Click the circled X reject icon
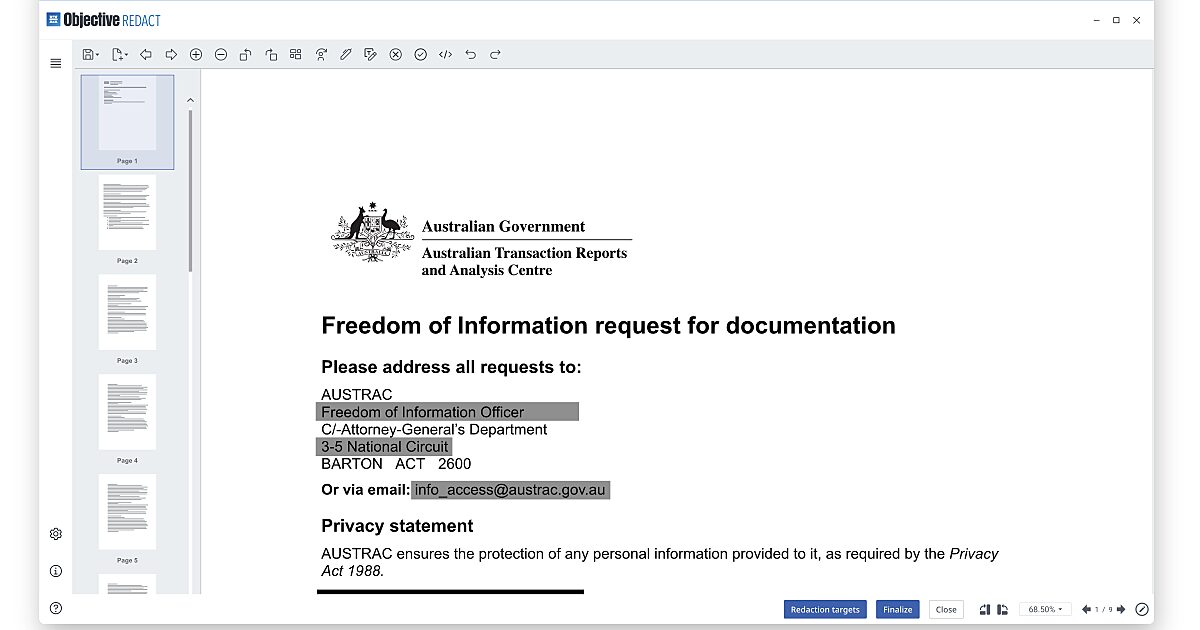Viewport: 1200px width, 630px height. point(396,55)
